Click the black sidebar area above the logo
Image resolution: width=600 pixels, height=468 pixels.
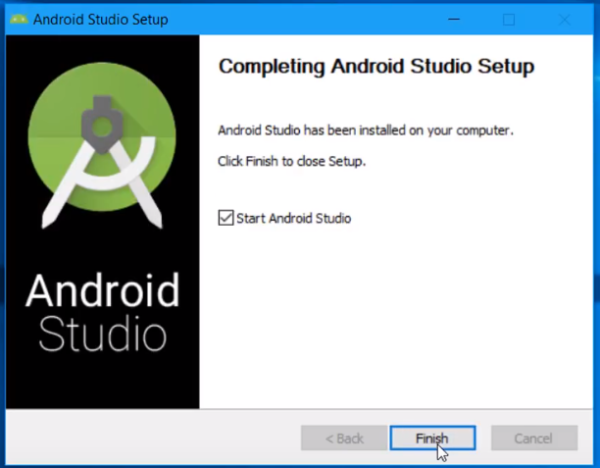[x=103, y=48]
